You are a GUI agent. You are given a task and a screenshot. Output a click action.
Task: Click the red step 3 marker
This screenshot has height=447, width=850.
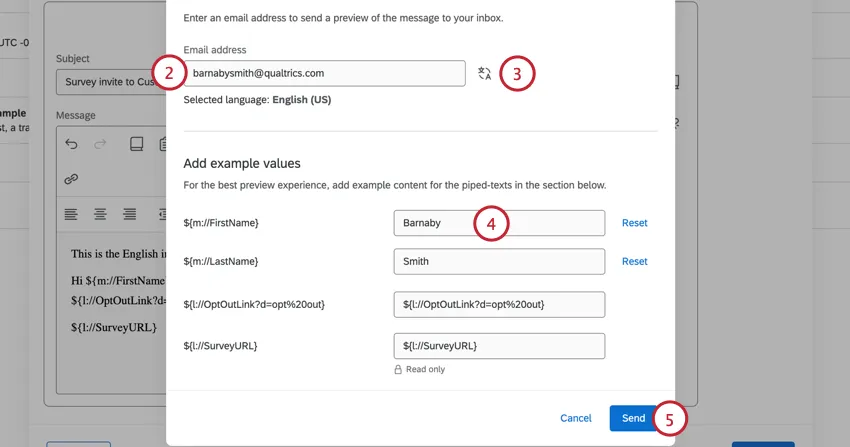tap(517, 73)
